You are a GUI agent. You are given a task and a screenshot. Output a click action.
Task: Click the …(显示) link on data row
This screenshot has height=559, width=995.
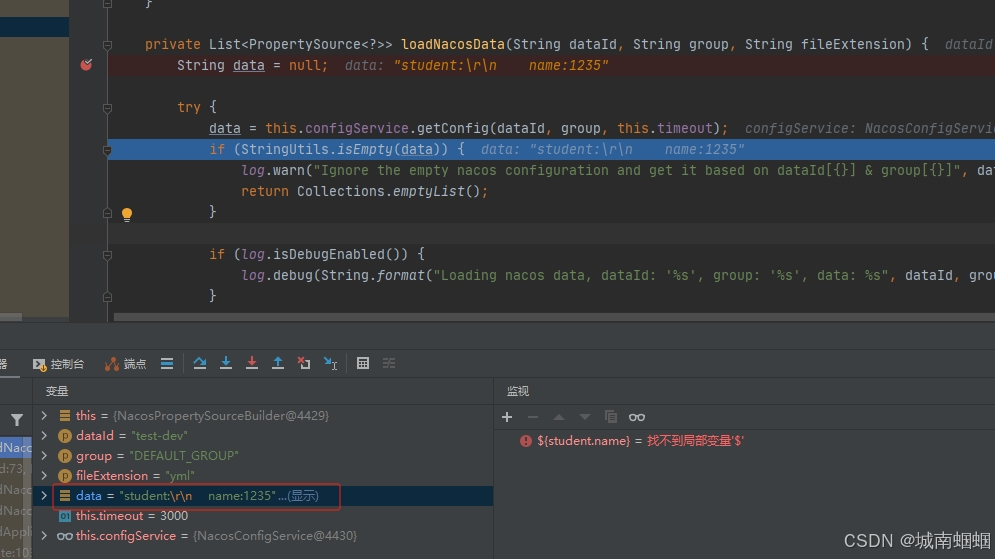pyautogui.click(x=298, y=496)
